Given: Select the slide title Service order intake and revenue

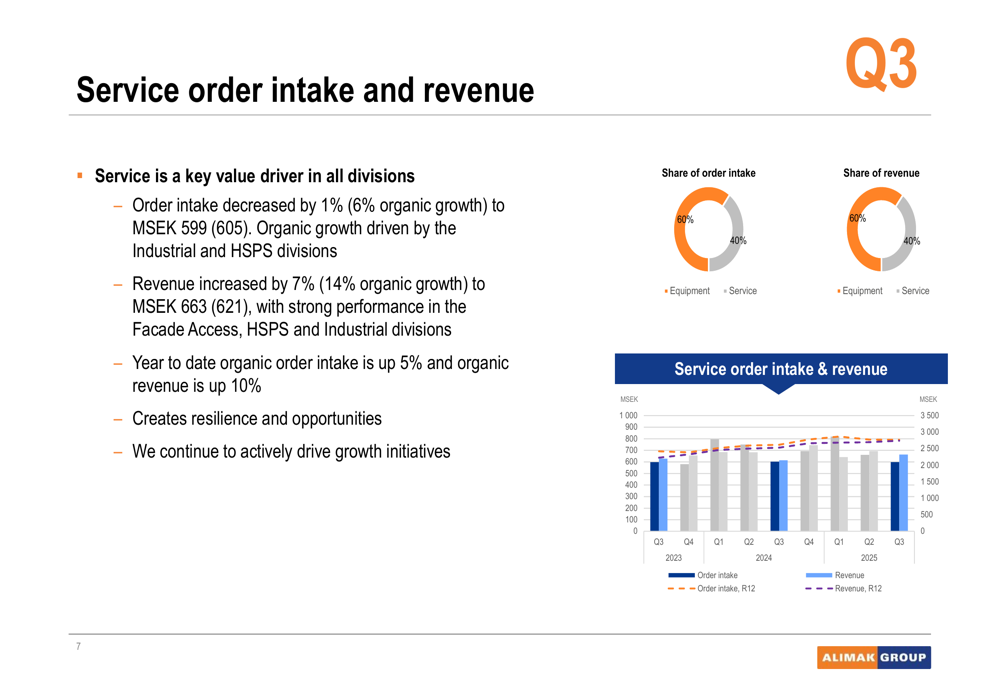Looking at the screenshot, I should coord(305,91).
